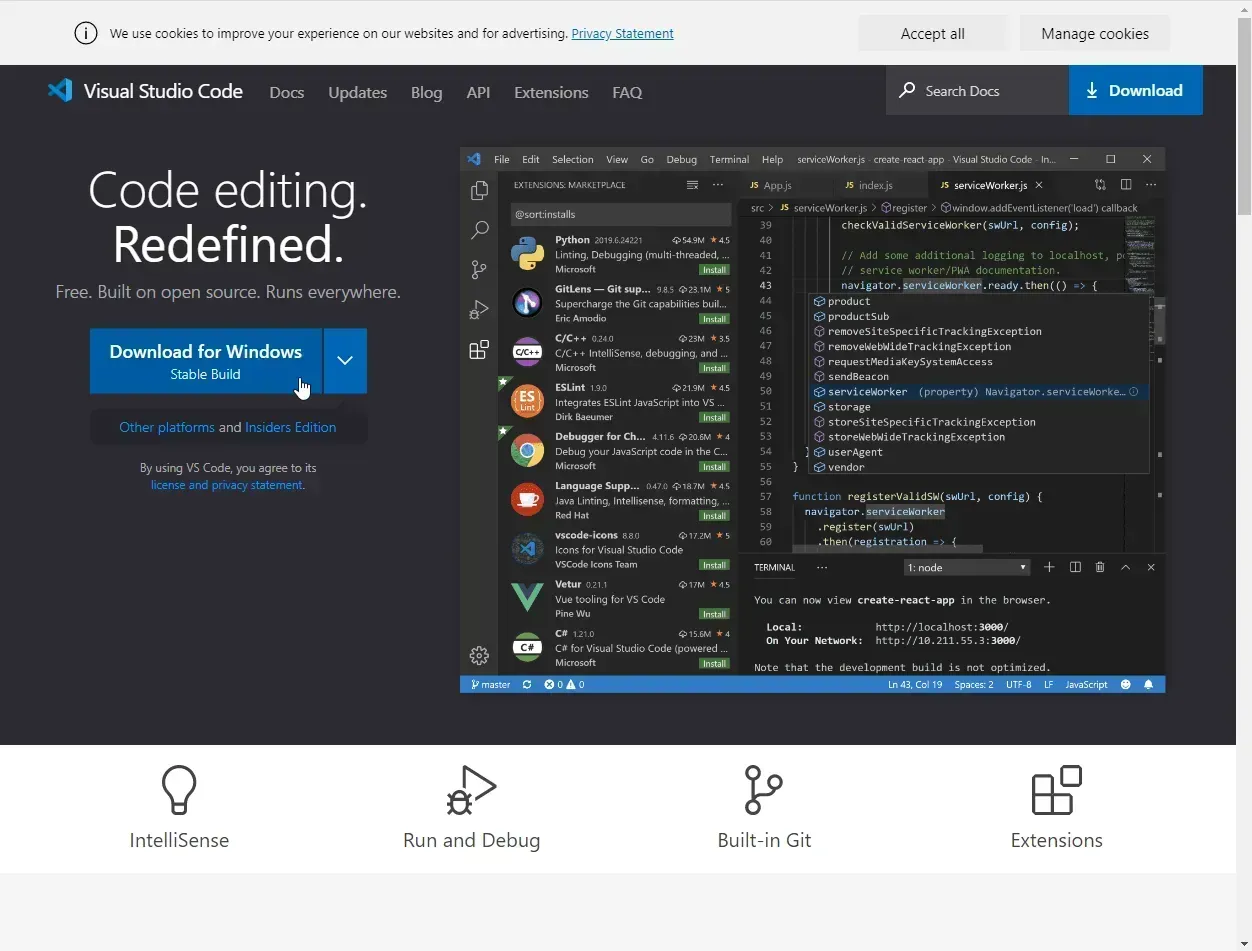Screen dimensions: 1252x951
Task: Click the sync icon beside master in the status bar
Action: click(x=527, y=685)
